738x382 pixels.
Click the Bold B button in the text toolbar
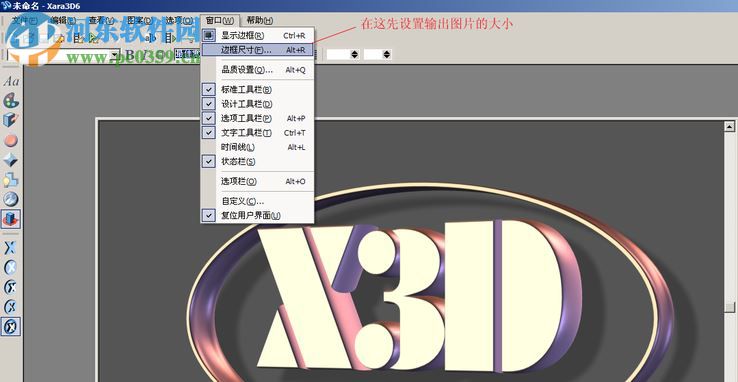[x=129, y=55]
